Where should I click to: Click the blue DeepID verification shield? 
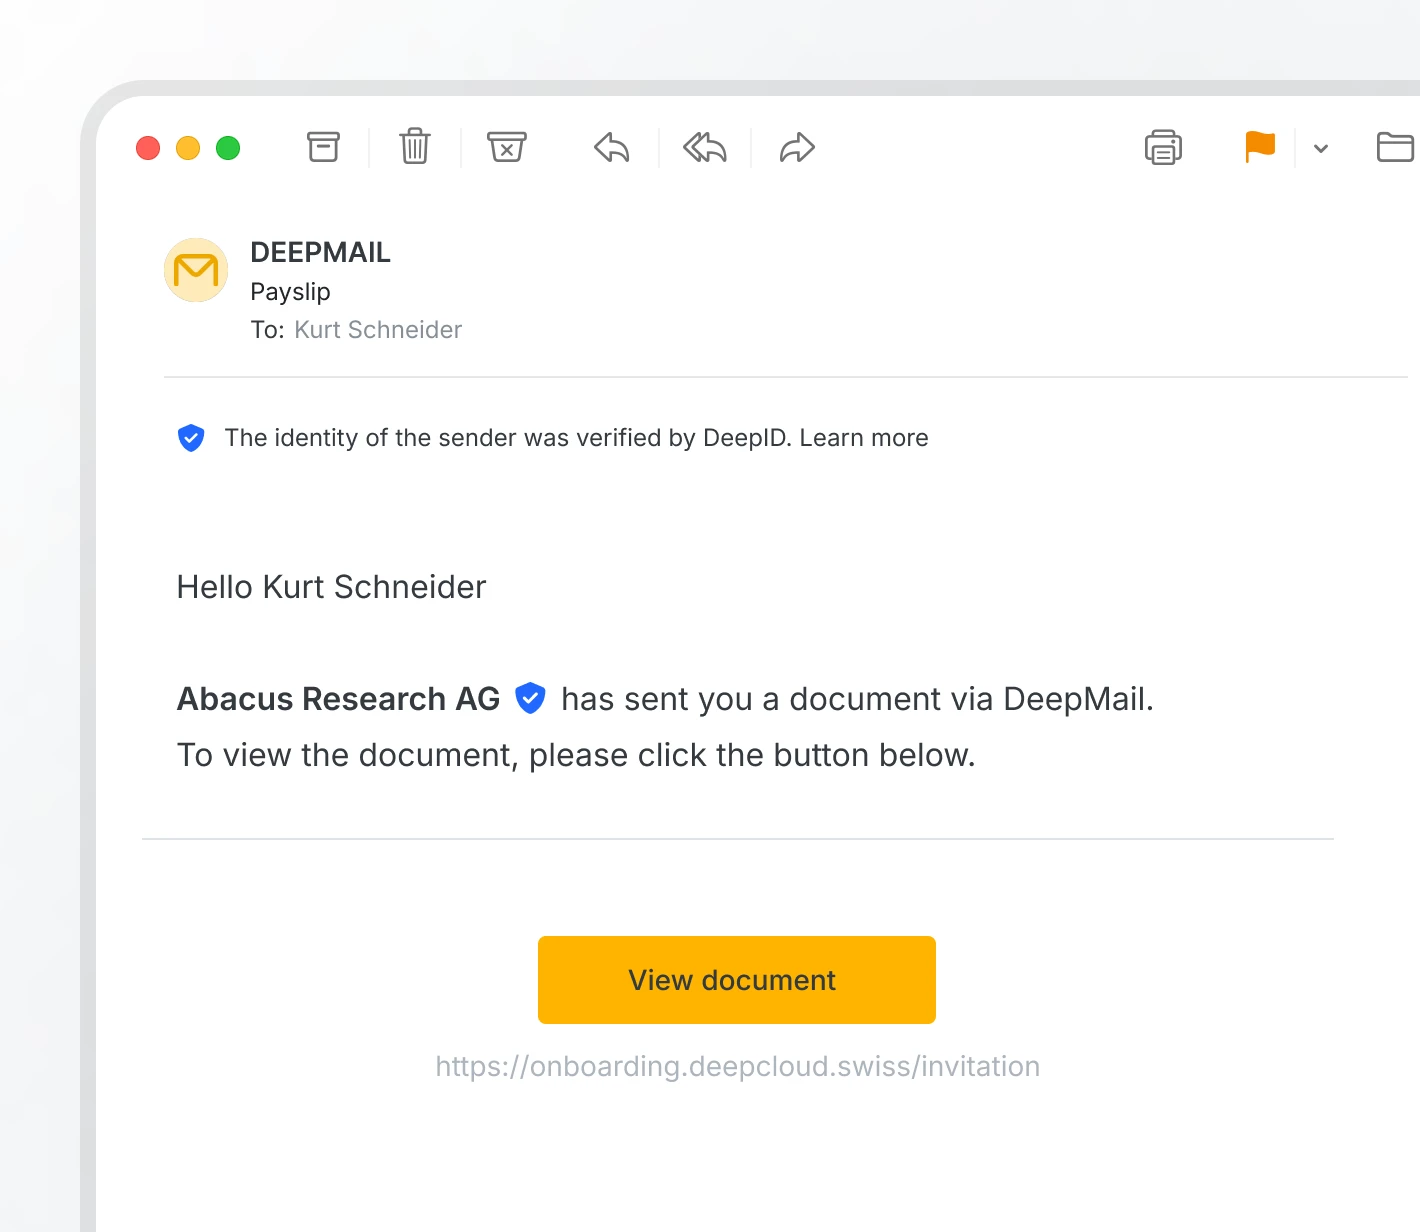191,438
